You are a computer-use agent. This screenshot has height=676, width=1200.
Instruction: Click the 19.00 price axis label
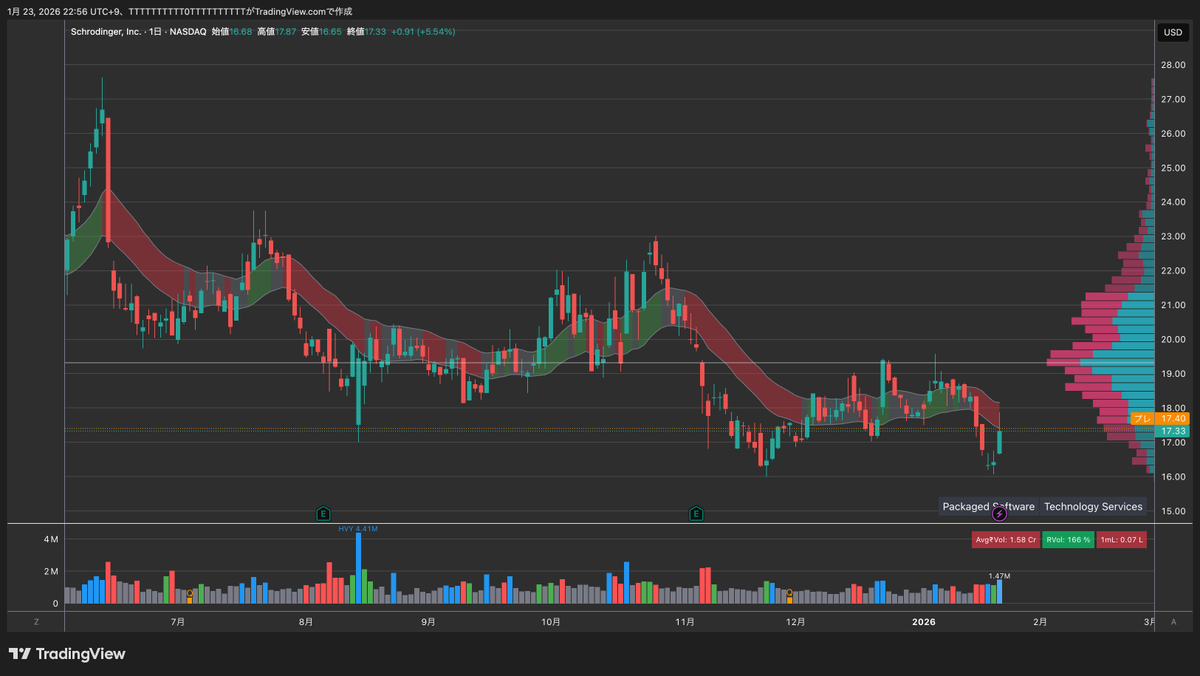point(1173,374)
